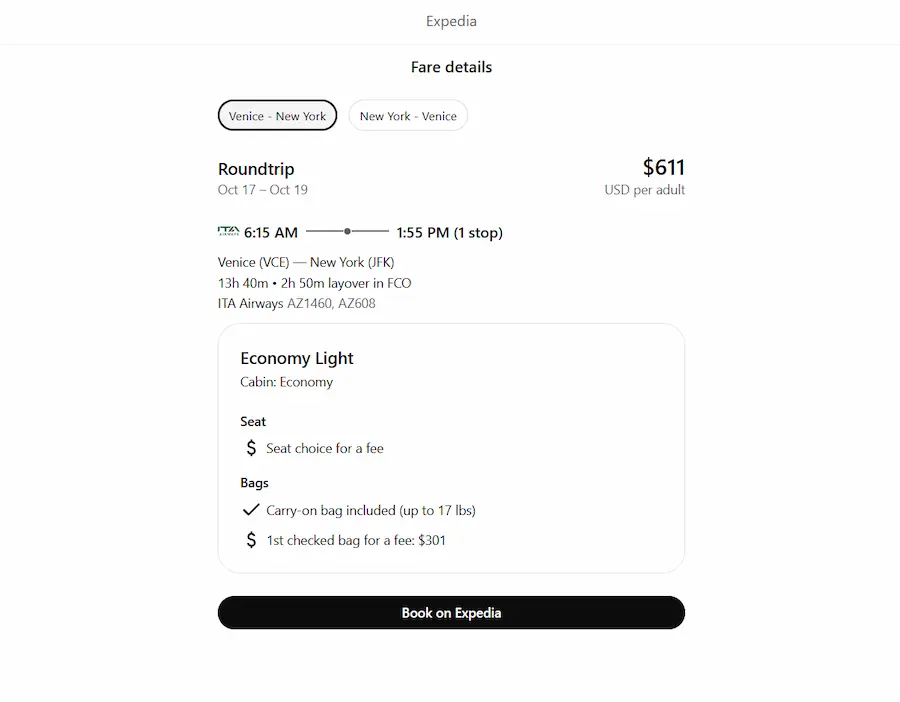
Task: Click the Economy Light fare title
Action: coord(297,358)
